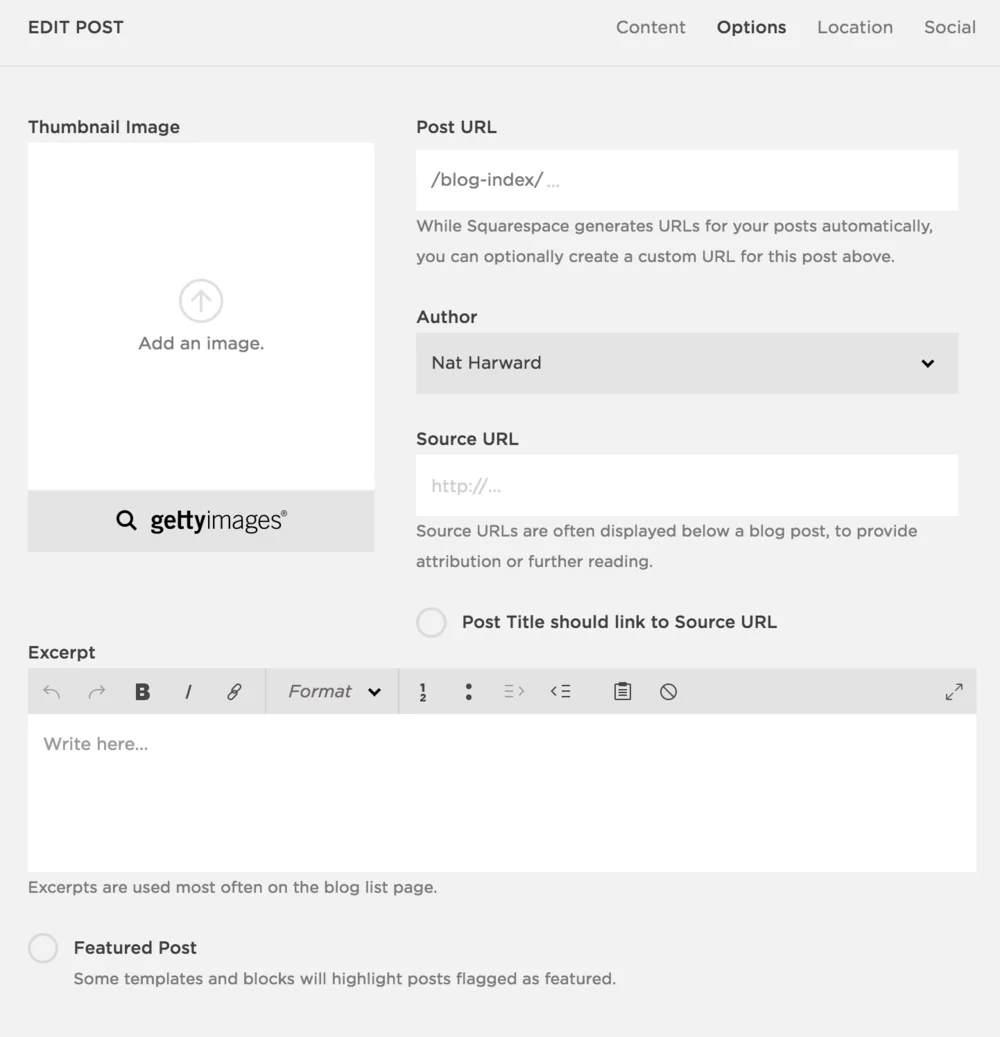Viewport: 1000px width, 1037px height.
Task: Enable Post Title should link to Source URL
Action: click(431, 622)
